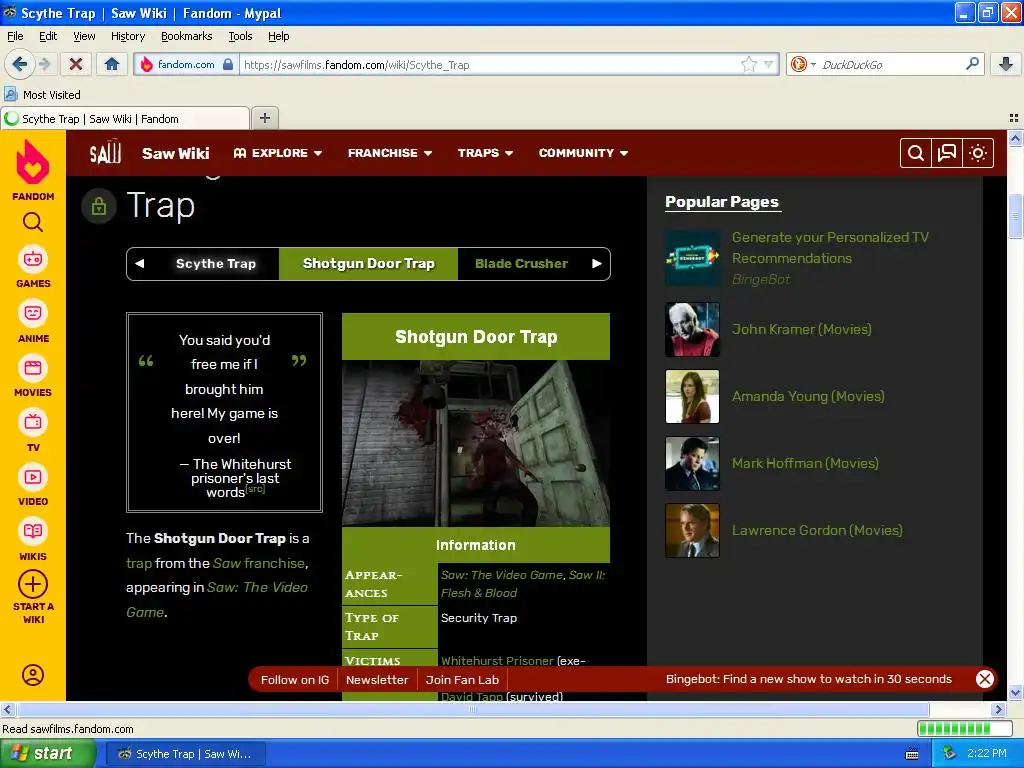Open the Bookmarks menu
Viewport: 1024px width, 768px height.
point(186,36)
